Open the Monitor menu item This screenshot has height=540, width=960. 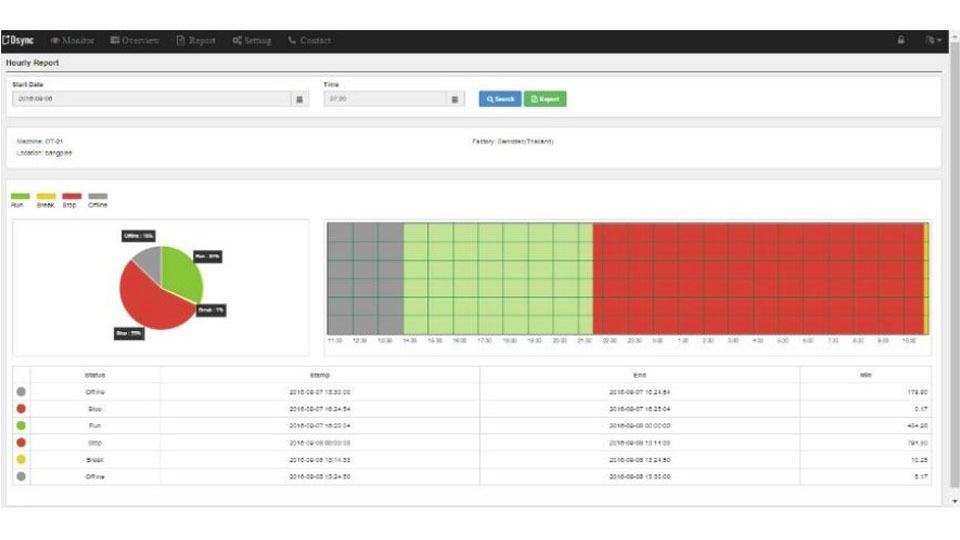[x=72, y=41]
